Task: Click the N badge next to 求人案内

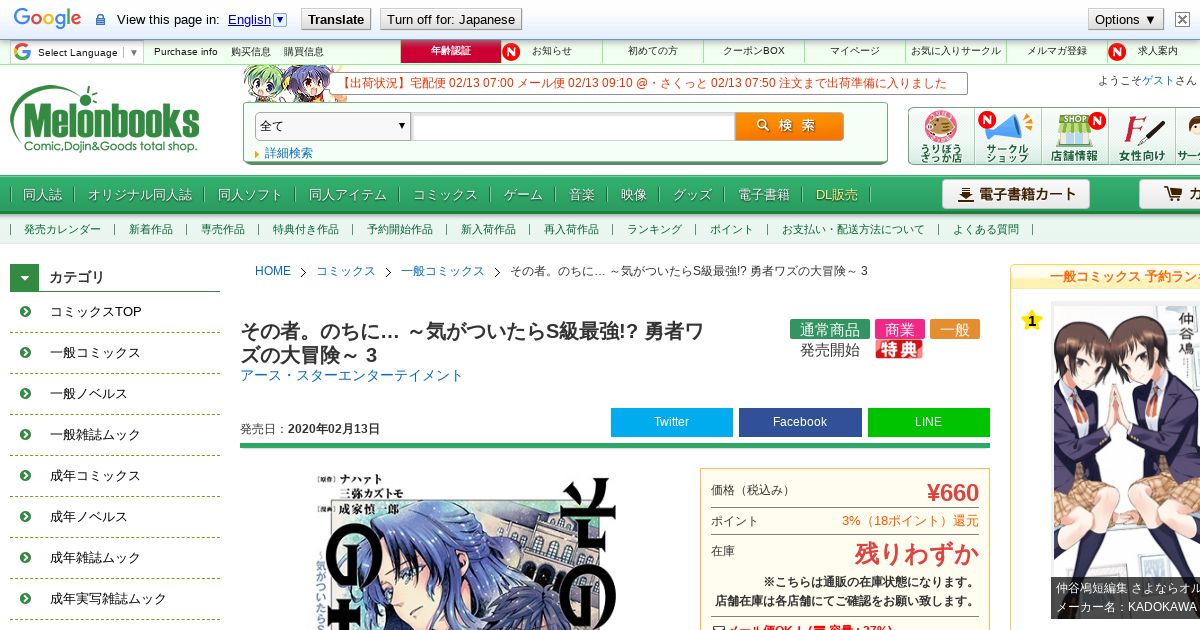Action: [x=1117, y=51]
